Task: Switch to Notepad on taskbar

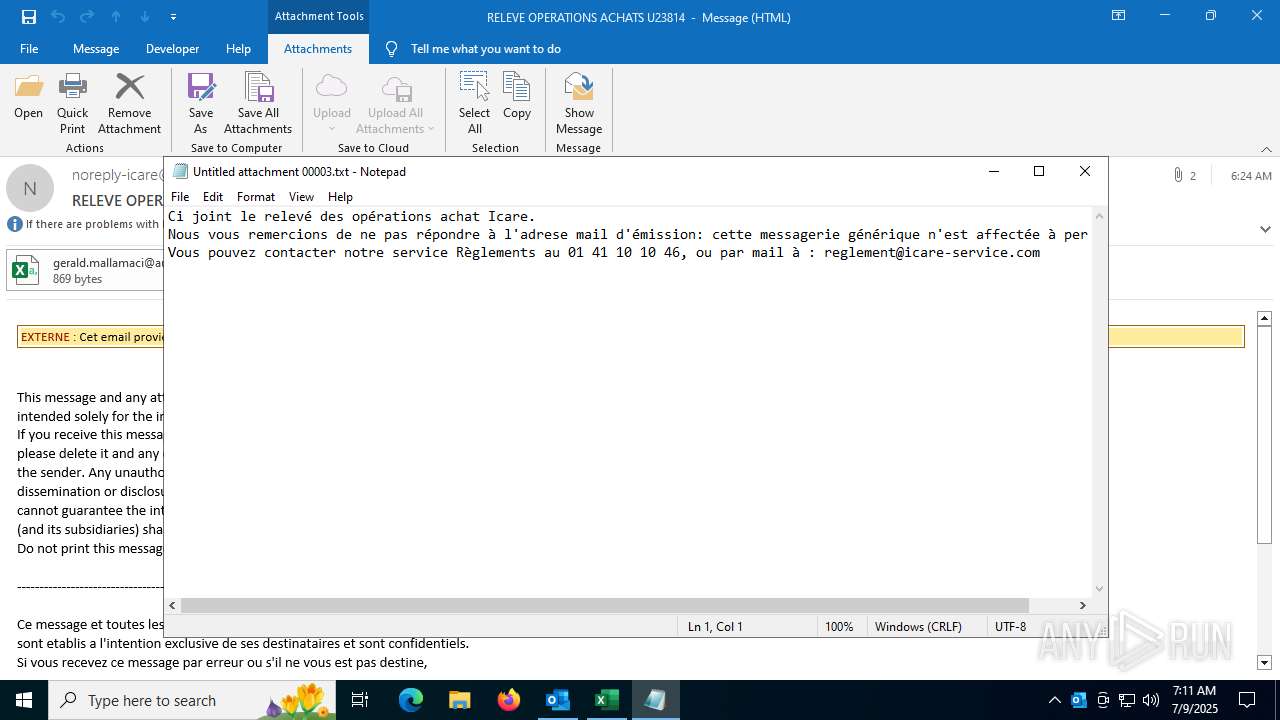Action: 655,700
